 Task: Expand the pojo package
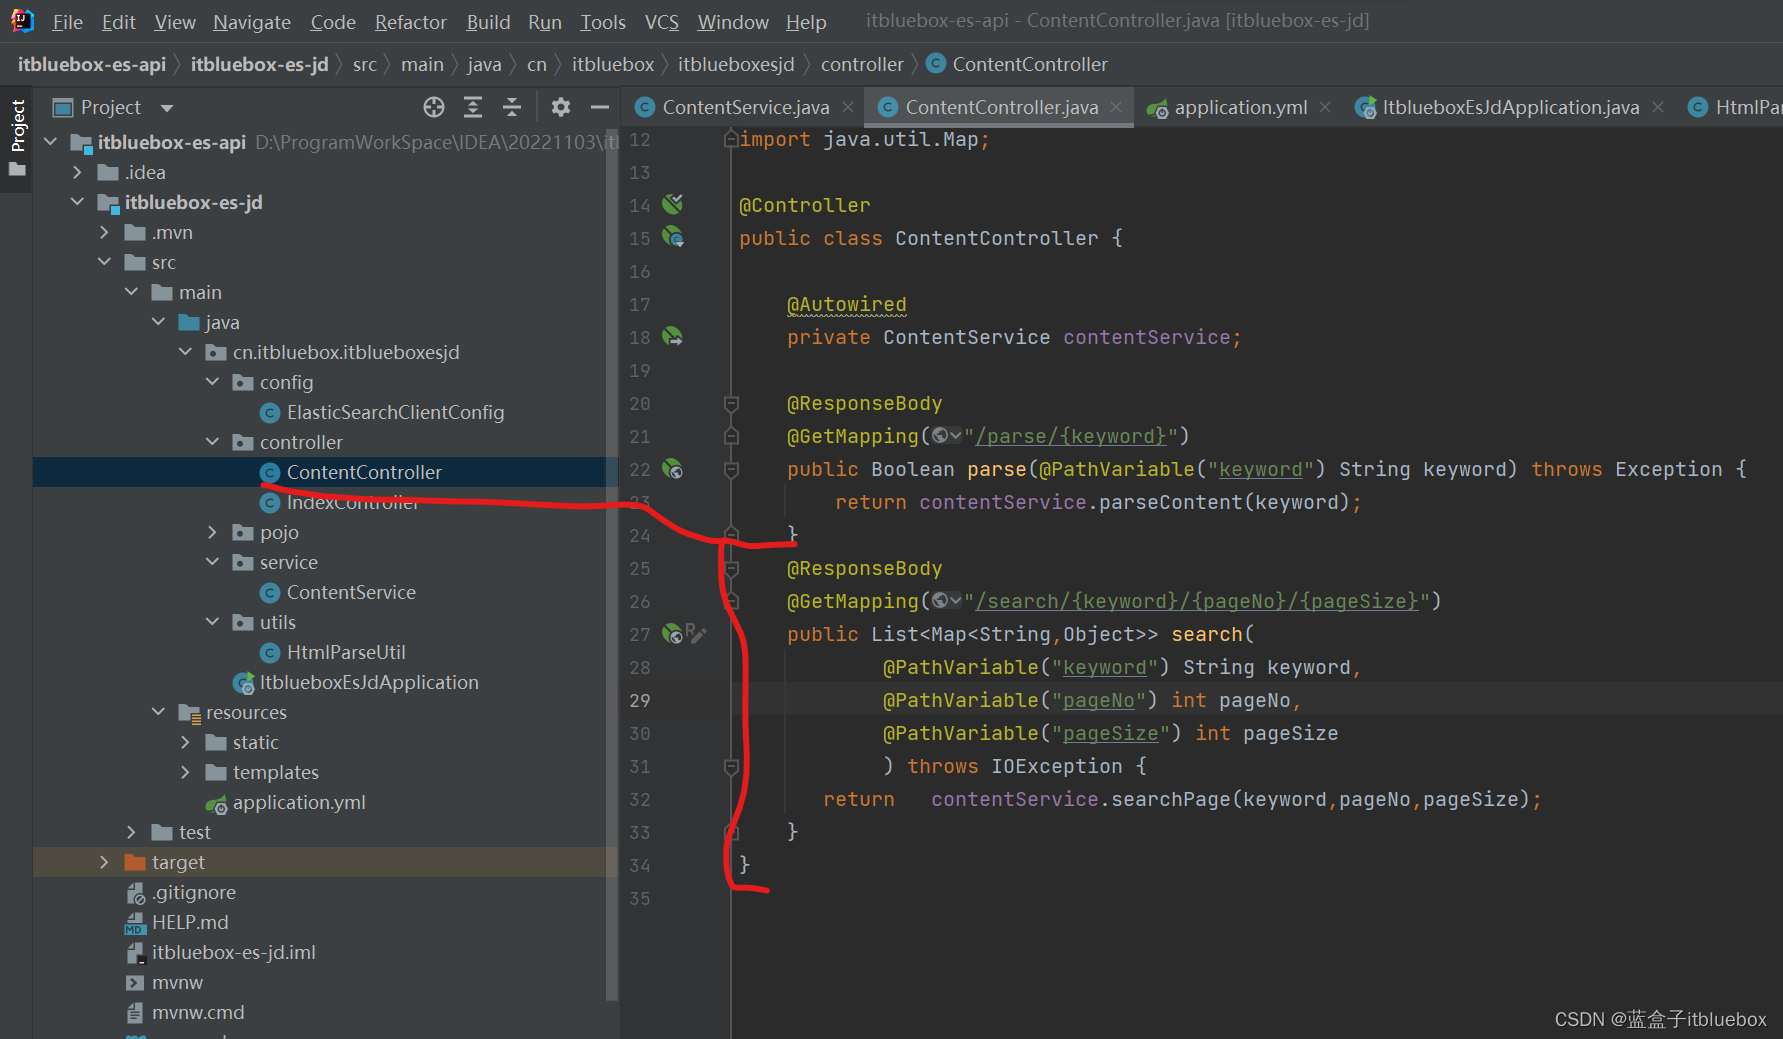click(212, 532)
